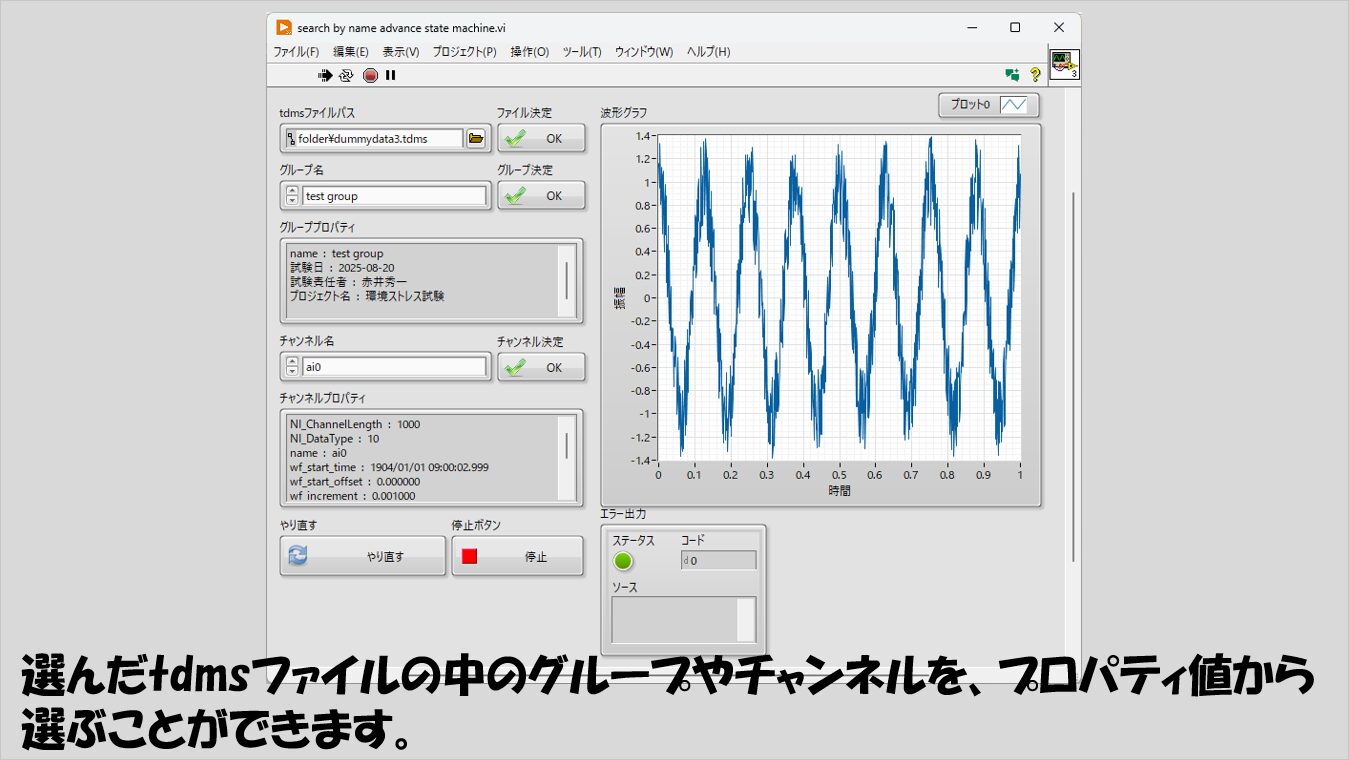The height and width of the screenshot is (760, 1349).
Task: Open the チャンネル名 selector arrows
Action: pyautogui.click(x=292, y=367)
